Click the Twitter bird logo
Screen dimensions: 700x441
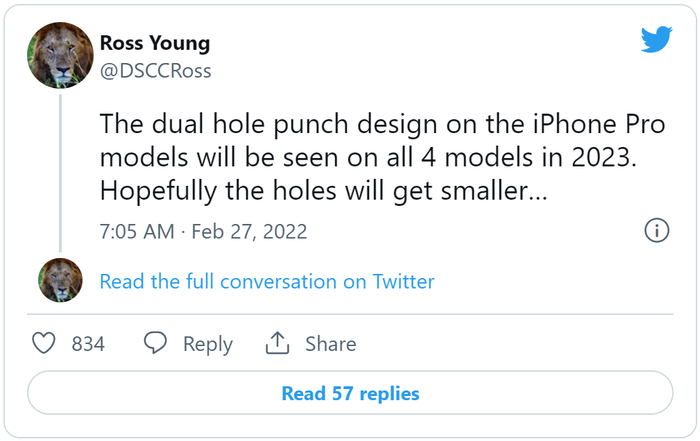tap(656, 40)
